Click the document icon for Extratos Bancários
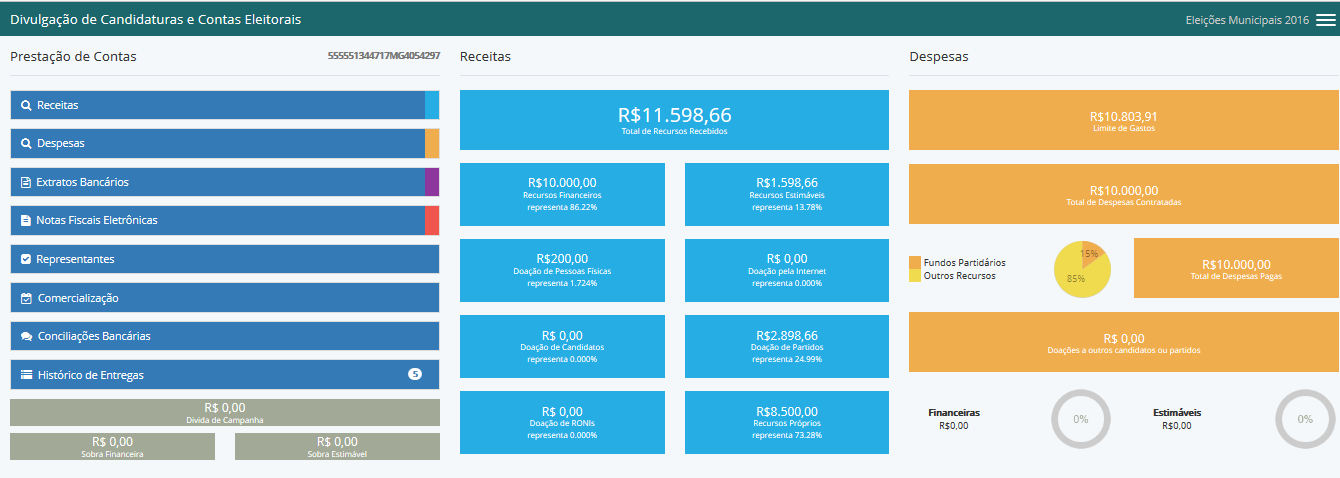This screenshot has height=478, width=1340. click(x=26, y=182)
